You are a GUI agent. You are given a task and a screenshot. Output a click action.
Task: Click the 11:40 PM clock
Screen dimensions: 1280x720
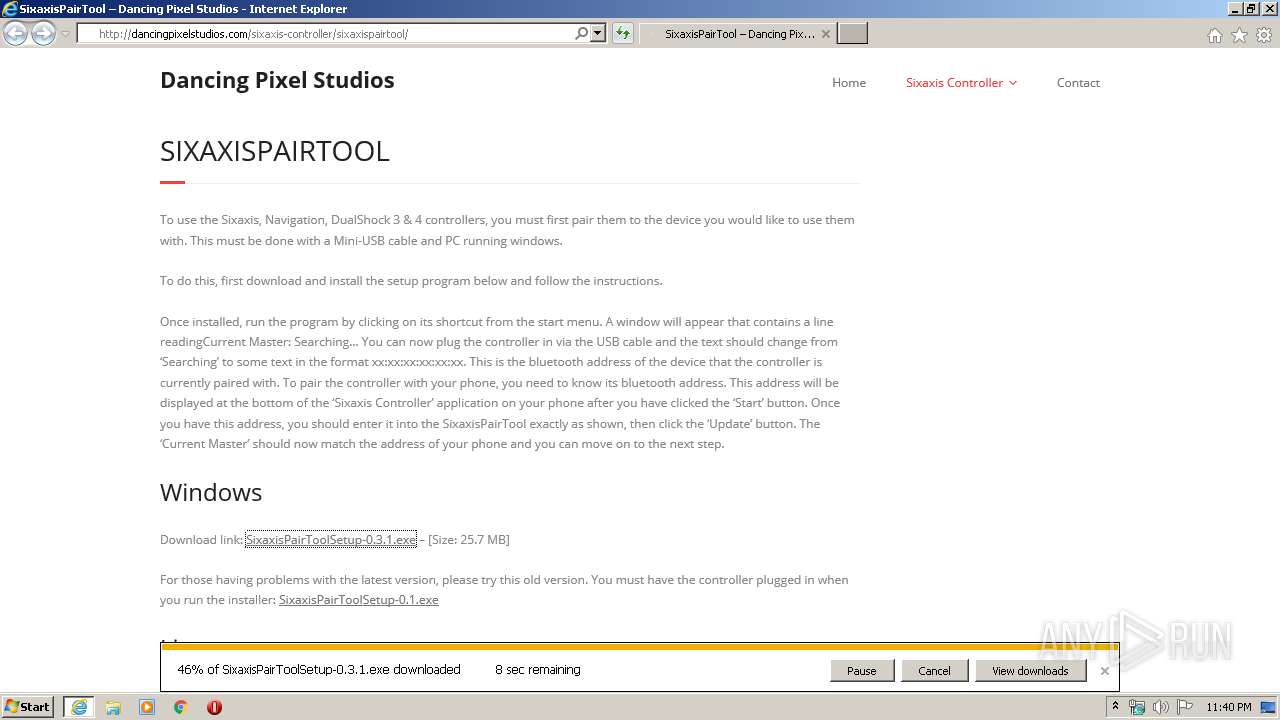[x=1229, y=707]
